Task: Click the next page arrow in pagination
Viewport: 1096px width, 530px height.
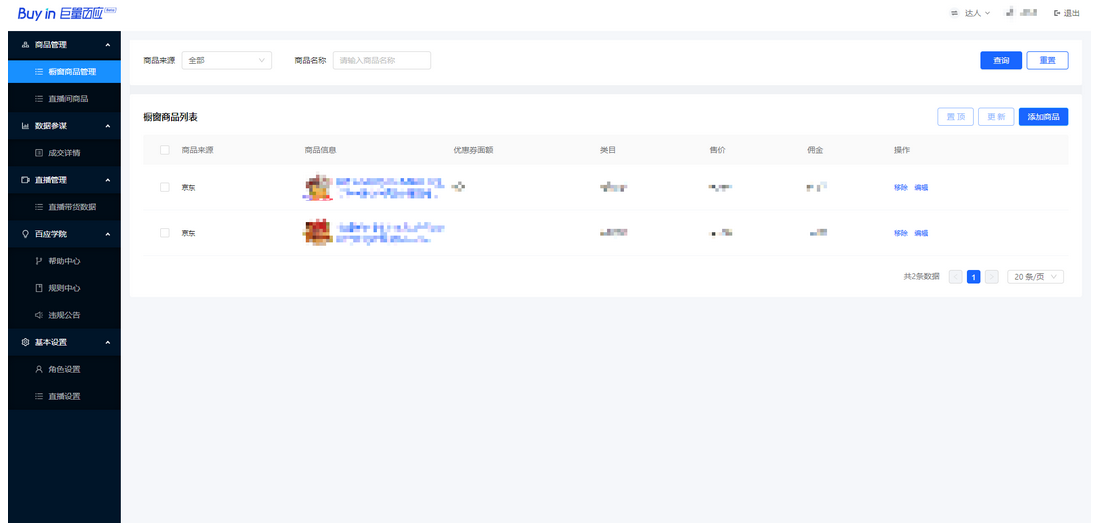Action: click(x=991, y=277)
